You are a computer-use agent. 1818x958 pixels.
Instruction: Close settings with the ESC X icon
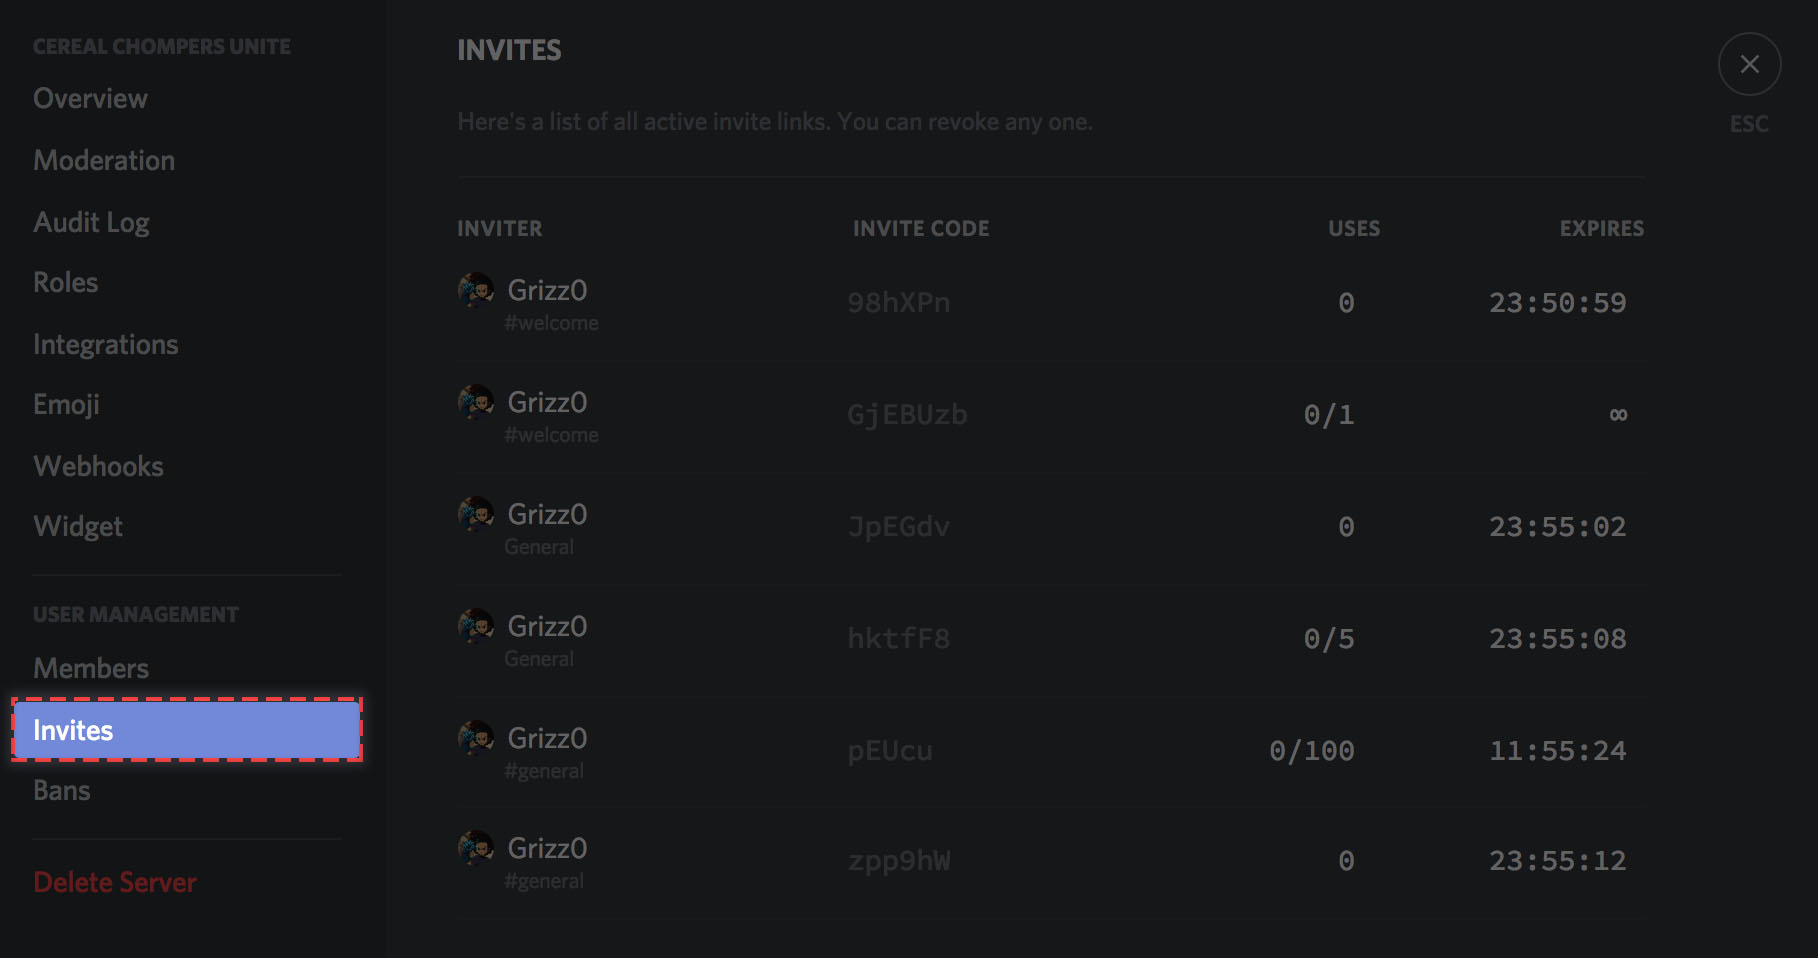point(1749,64)
